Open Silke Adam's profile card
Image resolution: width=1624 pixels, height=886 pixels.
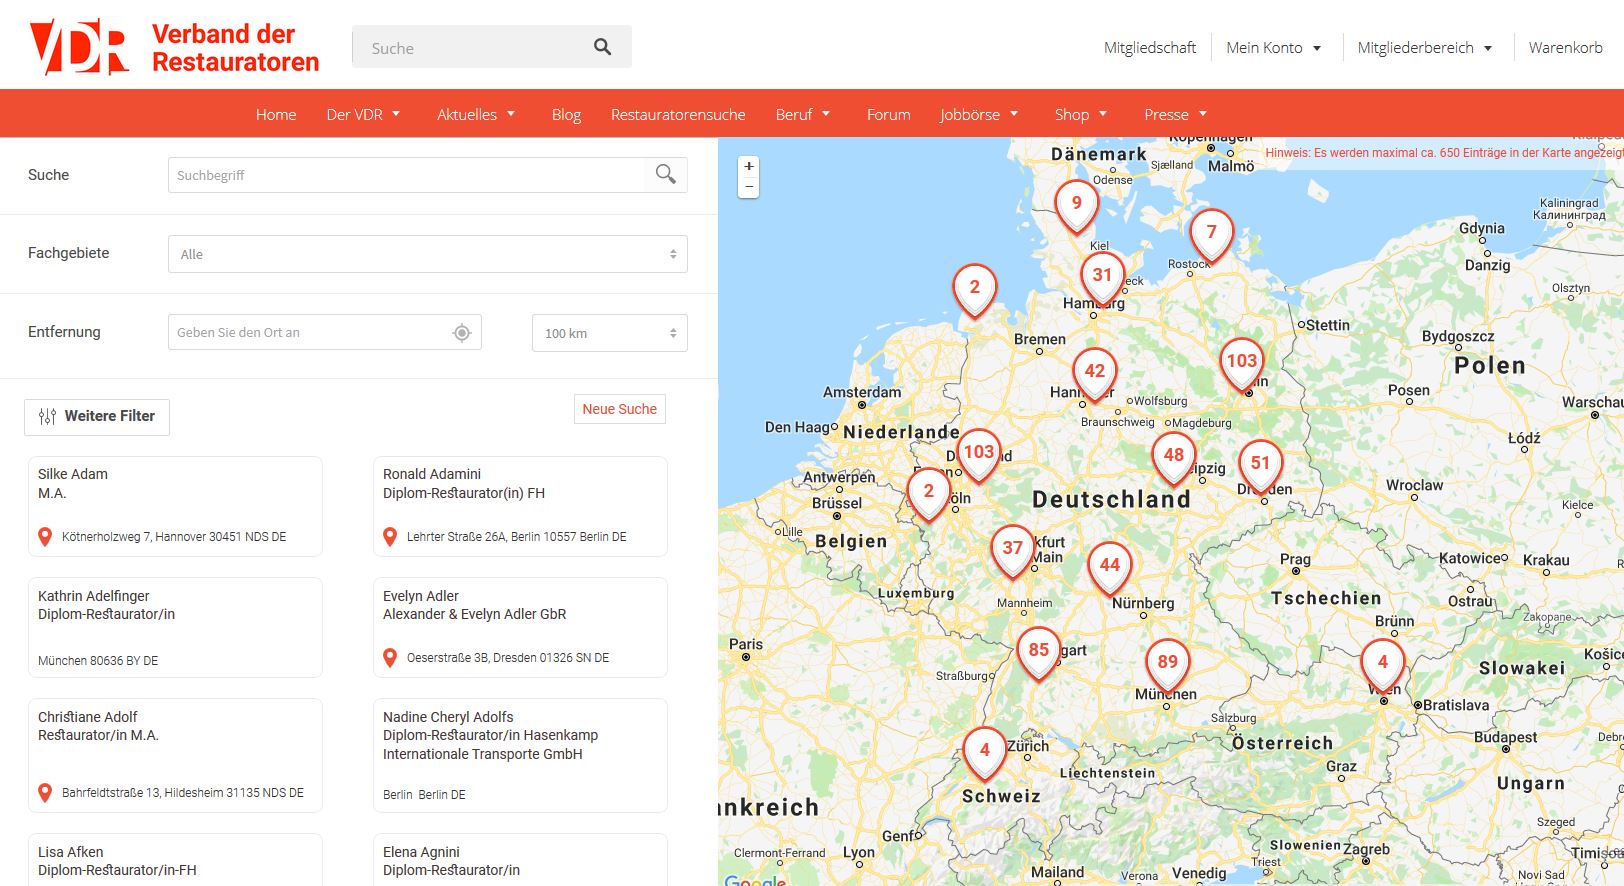175,506
